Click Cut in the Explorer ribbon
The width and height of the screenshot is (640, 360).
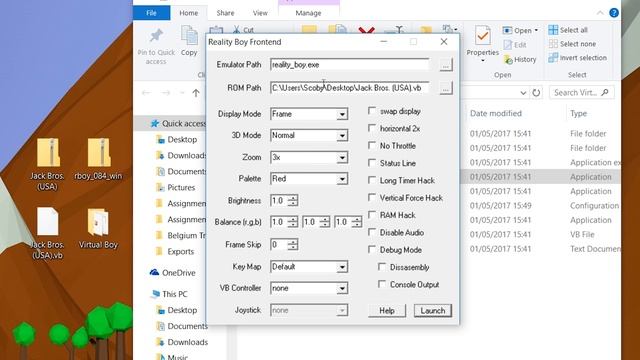244,30
